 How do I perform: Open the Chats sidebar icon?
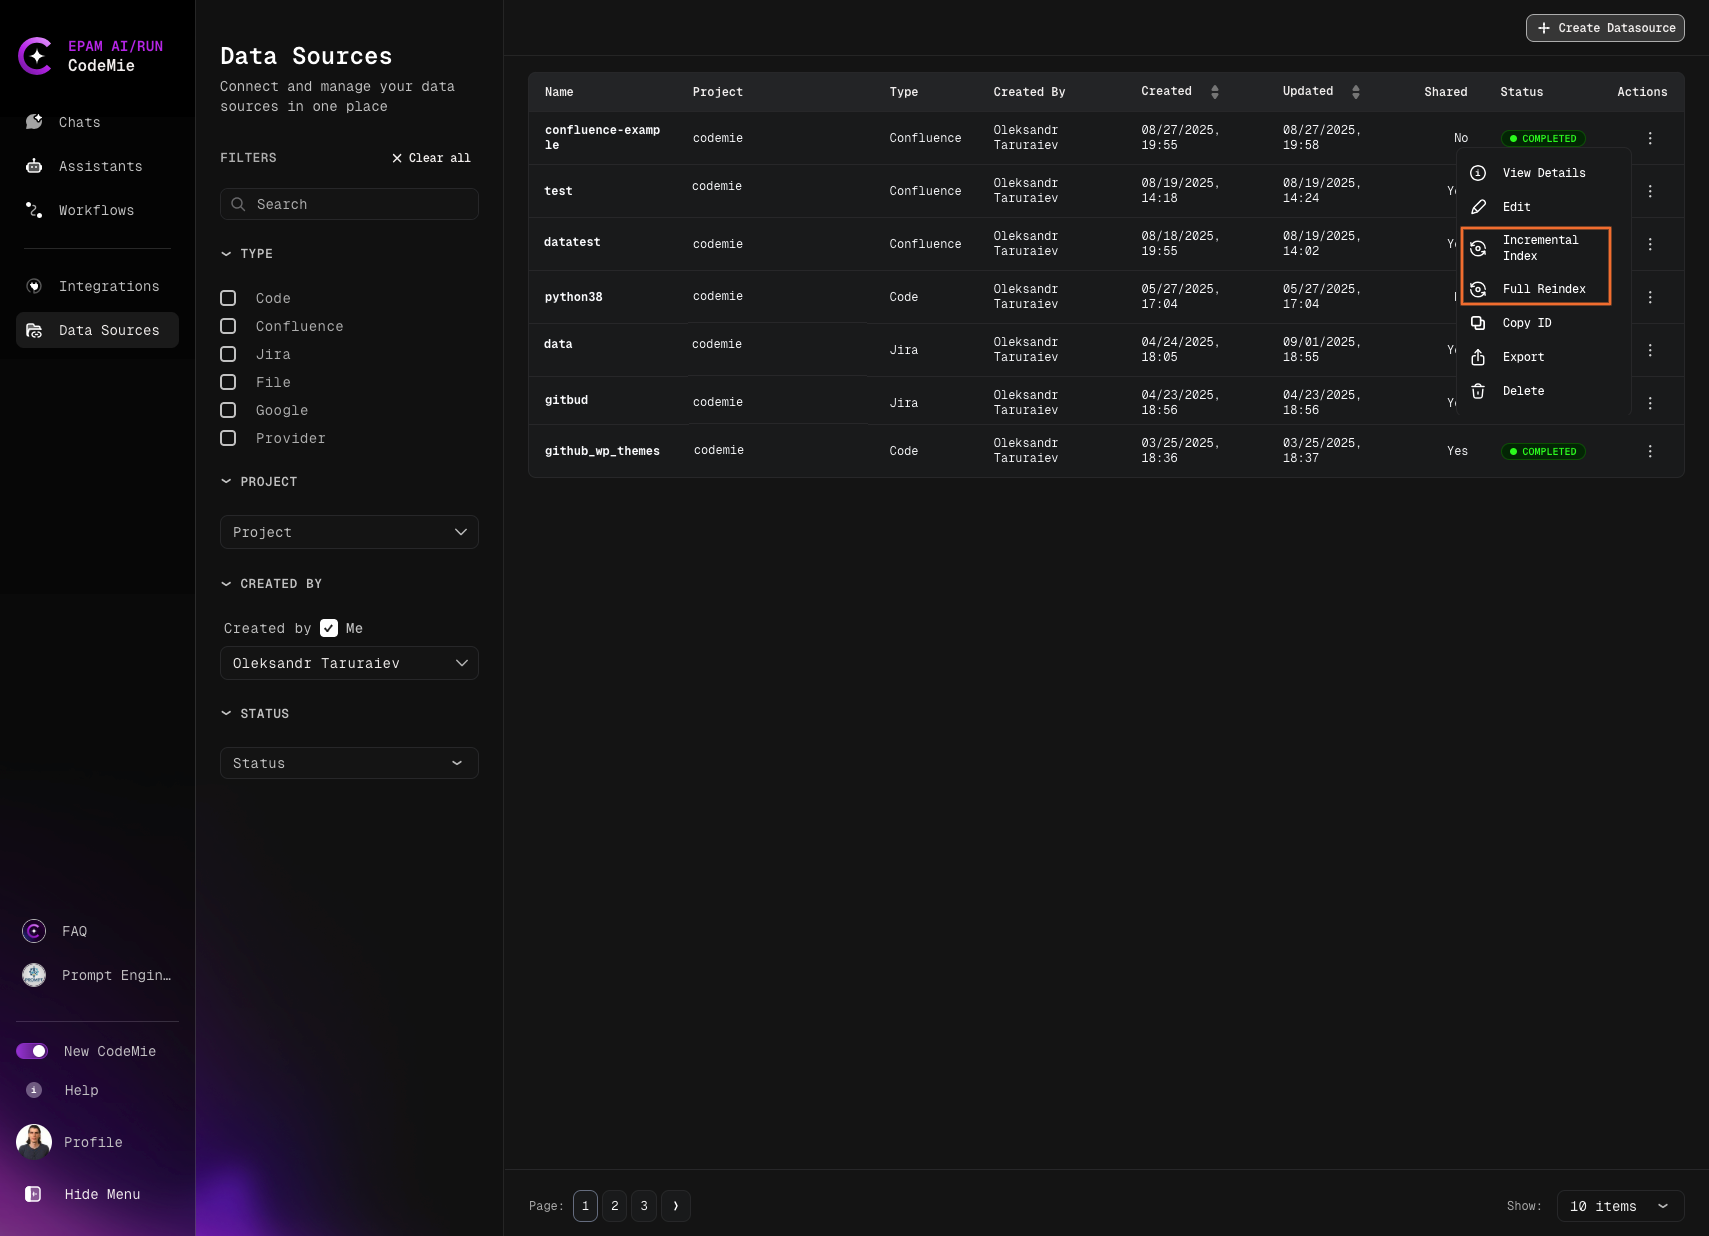[x=34, y=122]
